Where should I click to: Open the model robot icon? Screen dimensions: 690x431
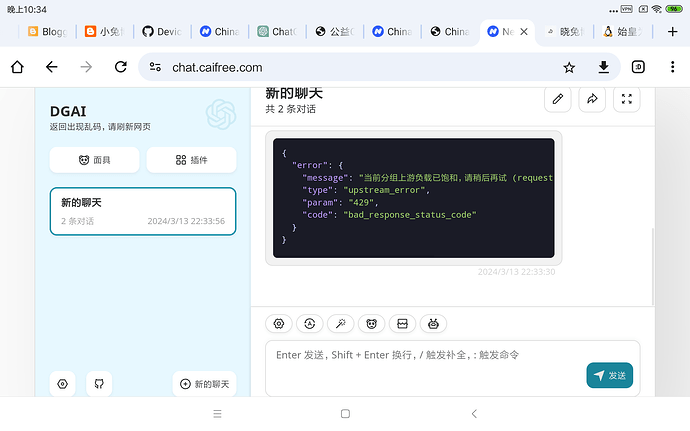(433, 324)
